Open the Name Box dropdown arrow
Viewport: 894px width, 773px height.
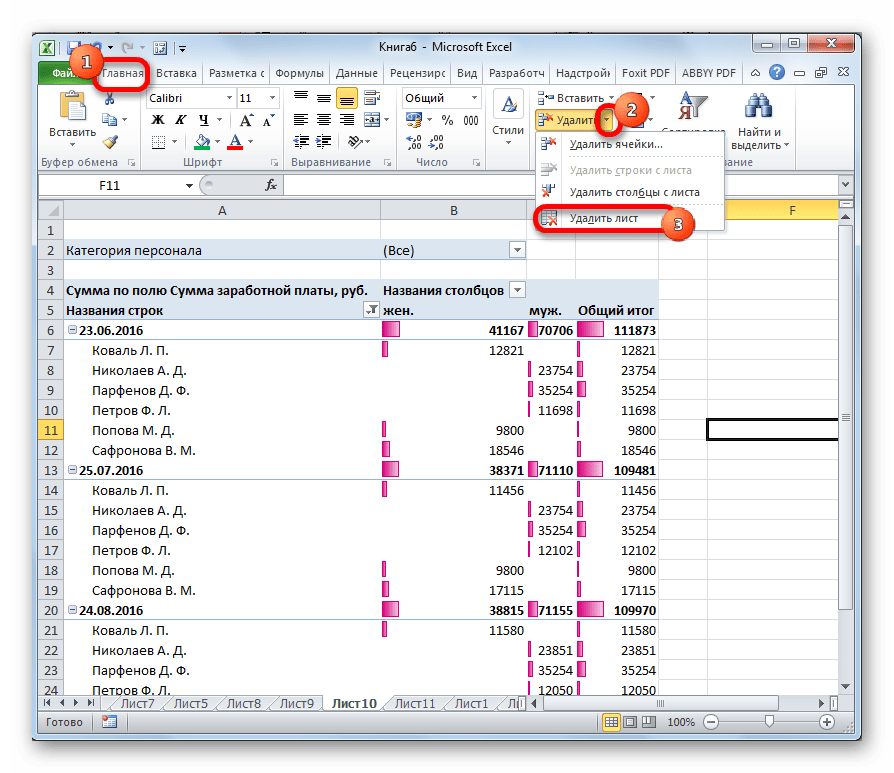point(189,186)
